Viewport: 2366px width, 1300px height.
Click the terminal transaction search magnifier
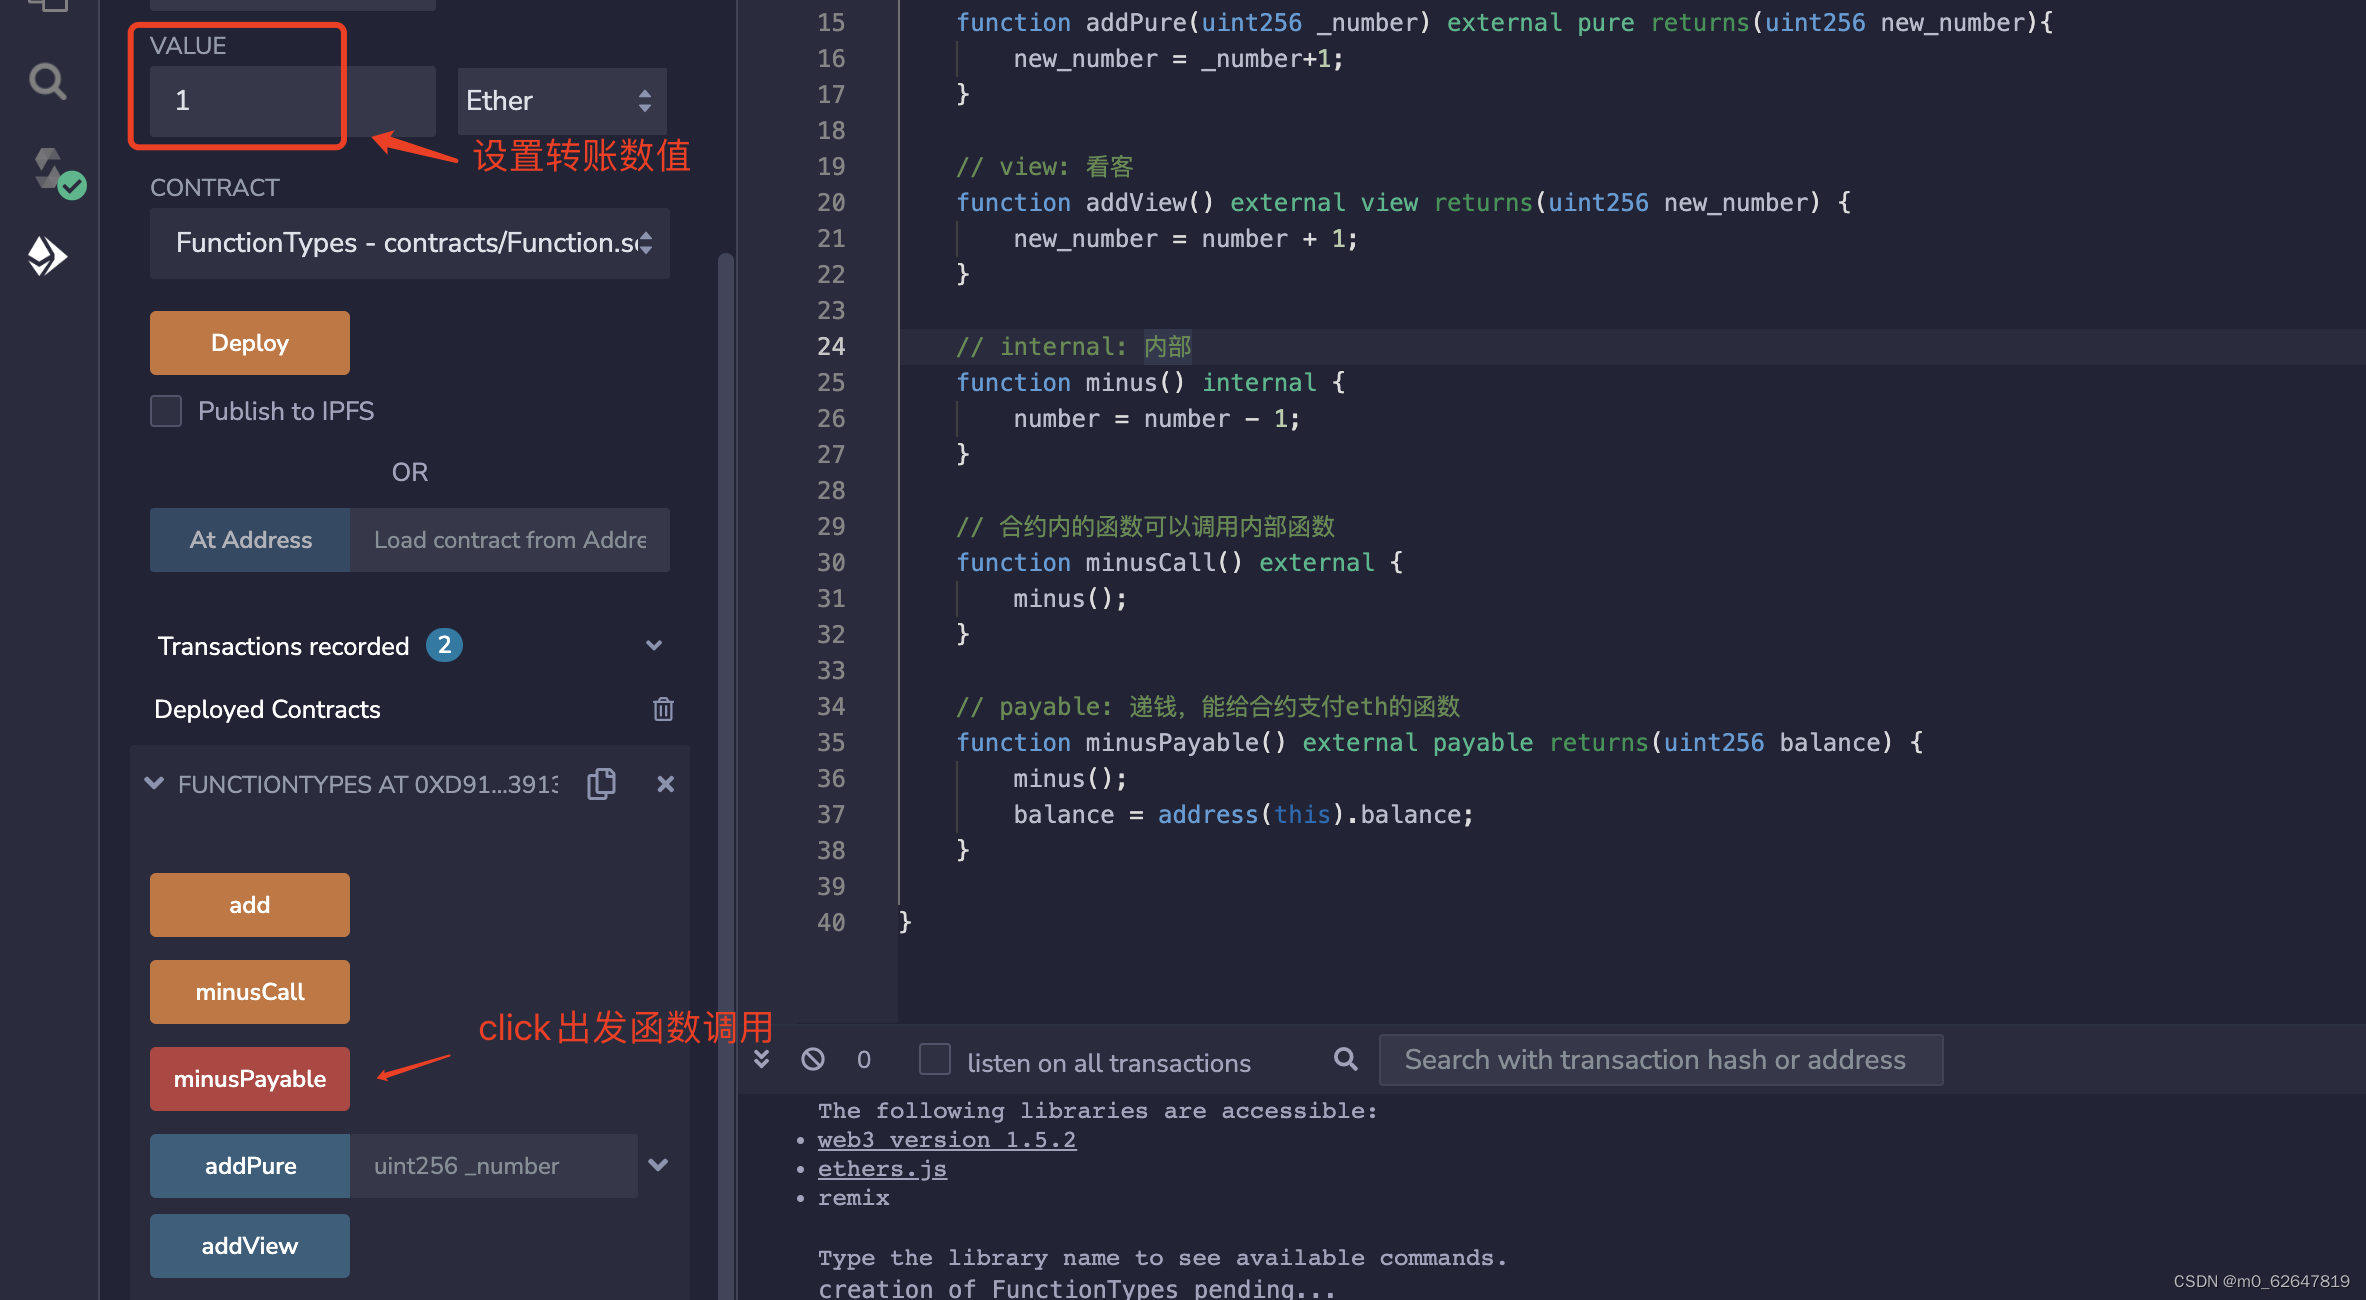[x=1345, y=1059]
